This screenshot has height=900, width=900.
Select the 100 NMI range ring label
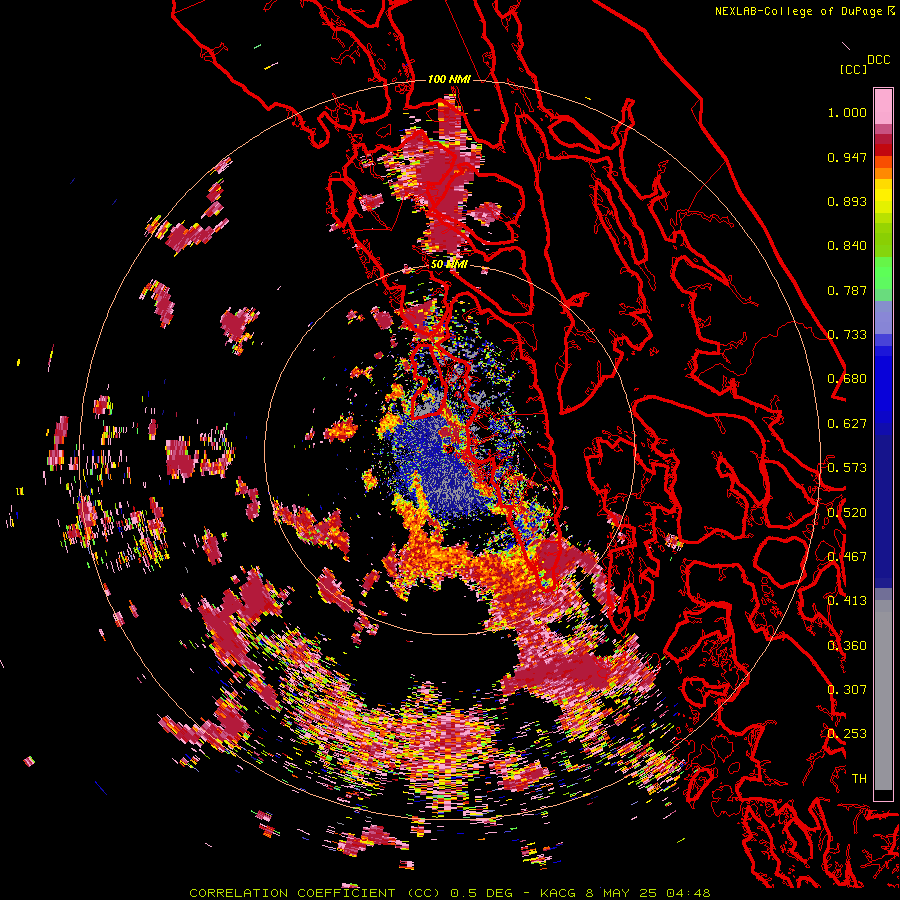pyautogui.click(x=449, y=79)
